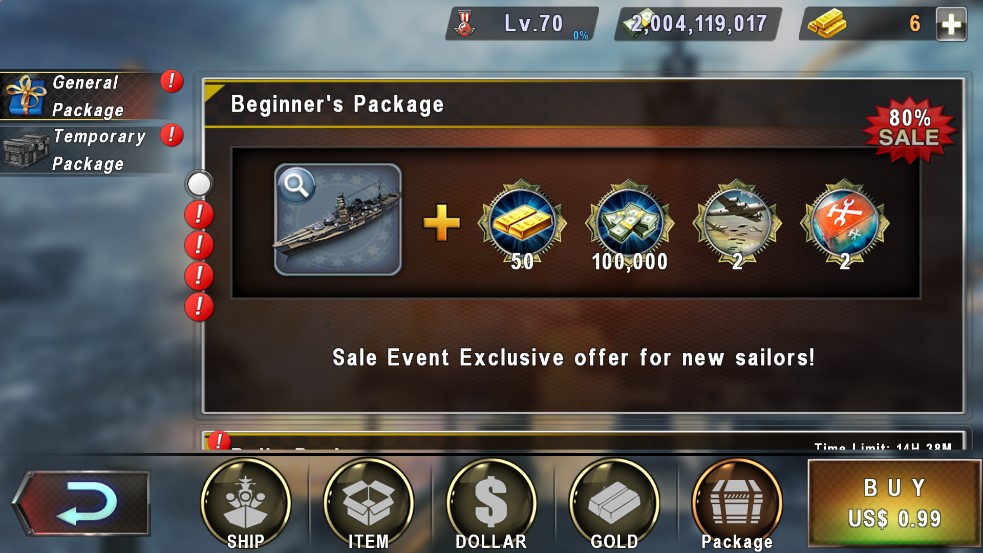The height and width of the screenshot is (553, 983).
Task: Tap the bomber airstrike reward icon
Action: coord(737,224)
